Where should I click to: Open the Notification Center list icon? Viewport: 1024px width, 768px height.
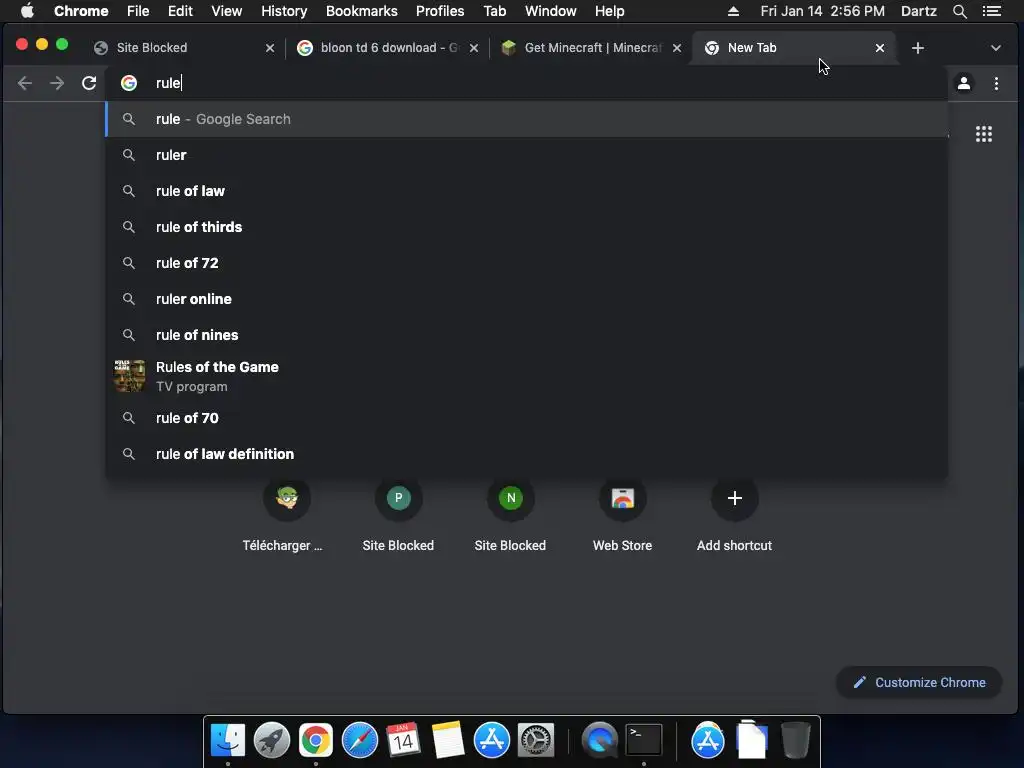(991, 11)
